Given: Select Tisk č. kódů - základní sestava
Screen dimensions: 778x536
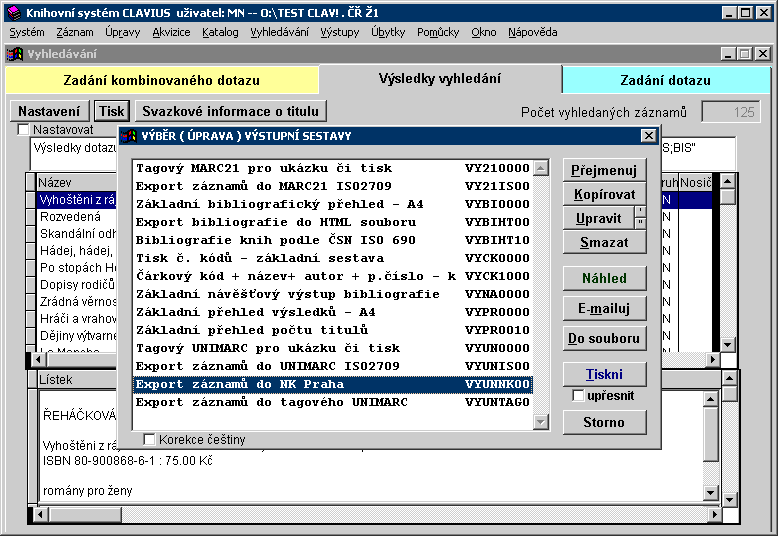Looking at the screenshot, I should tap(333, 258).
